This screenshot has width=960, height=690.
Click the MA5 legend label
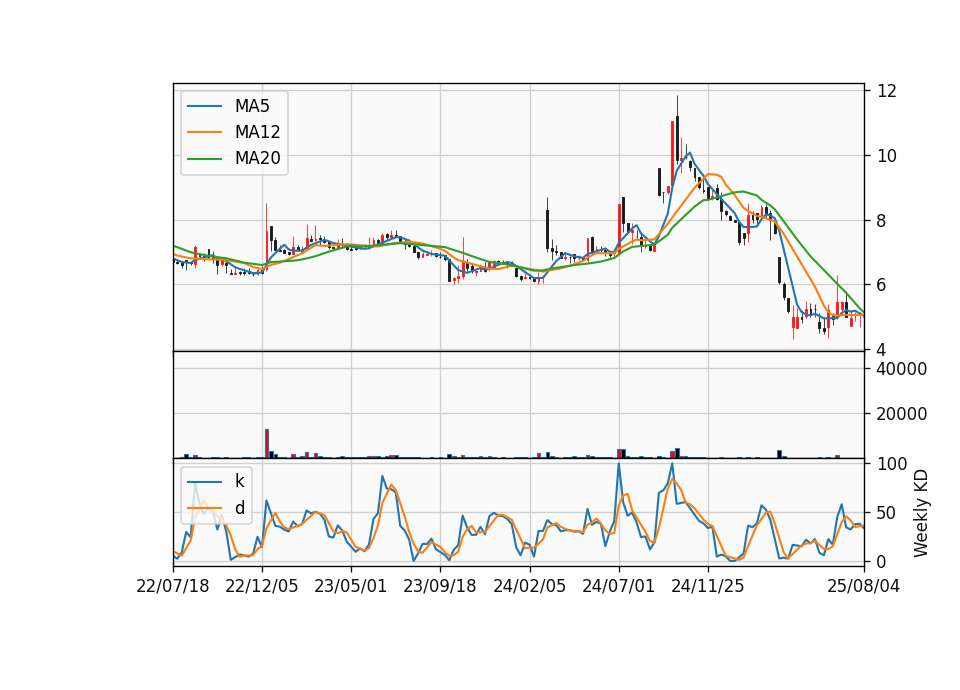coord(252,106)
